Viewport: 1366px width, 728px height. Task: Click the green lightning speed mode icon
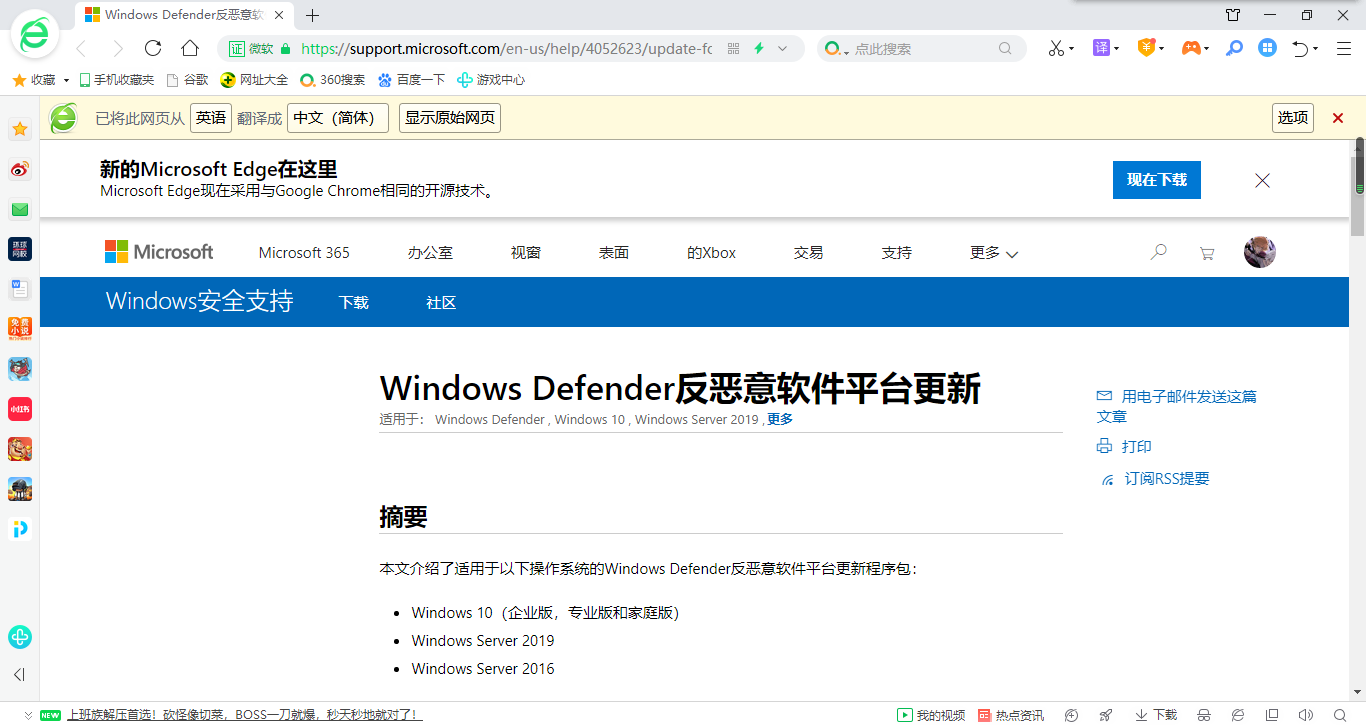[759, 48]
